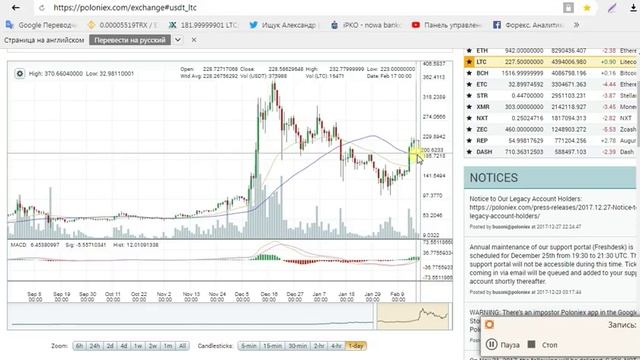This screenshot has height=360, width=640.
Task: Select the BCH market row
Action: pyautogui.click(x=550, y=73)
